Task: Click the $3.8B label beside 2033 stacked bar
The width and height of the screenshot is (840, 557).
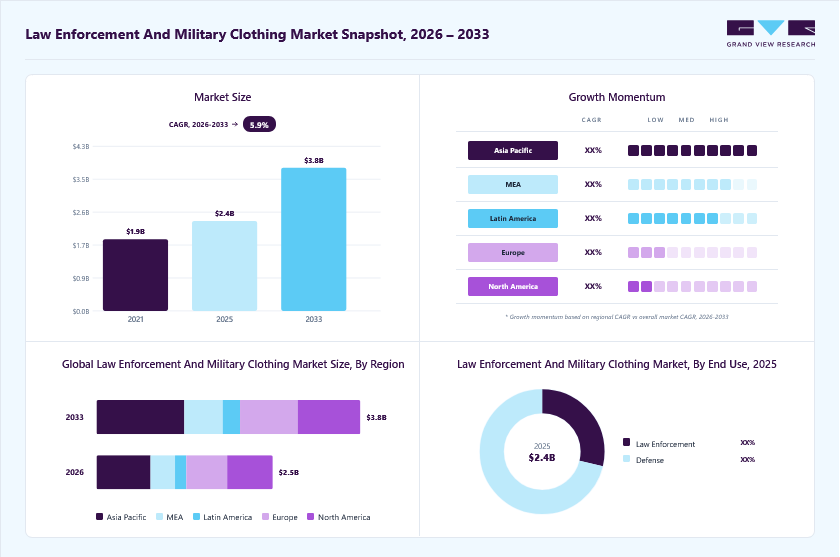Action: [376, 417]
